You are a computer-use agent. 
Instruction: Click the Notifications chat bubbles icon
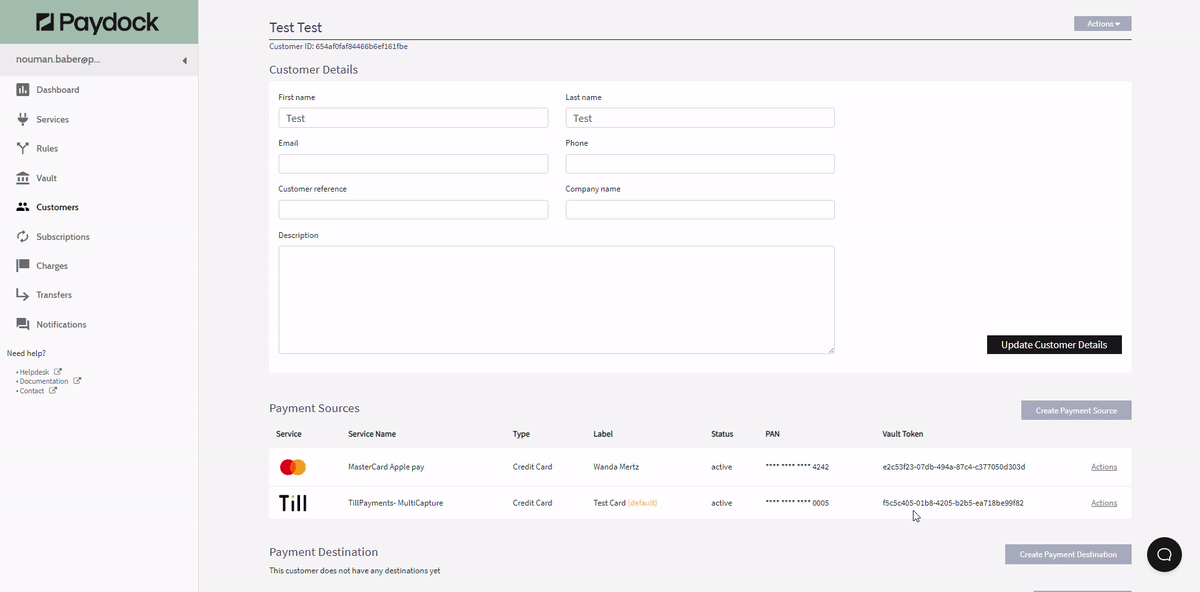(x=22, y=324)
